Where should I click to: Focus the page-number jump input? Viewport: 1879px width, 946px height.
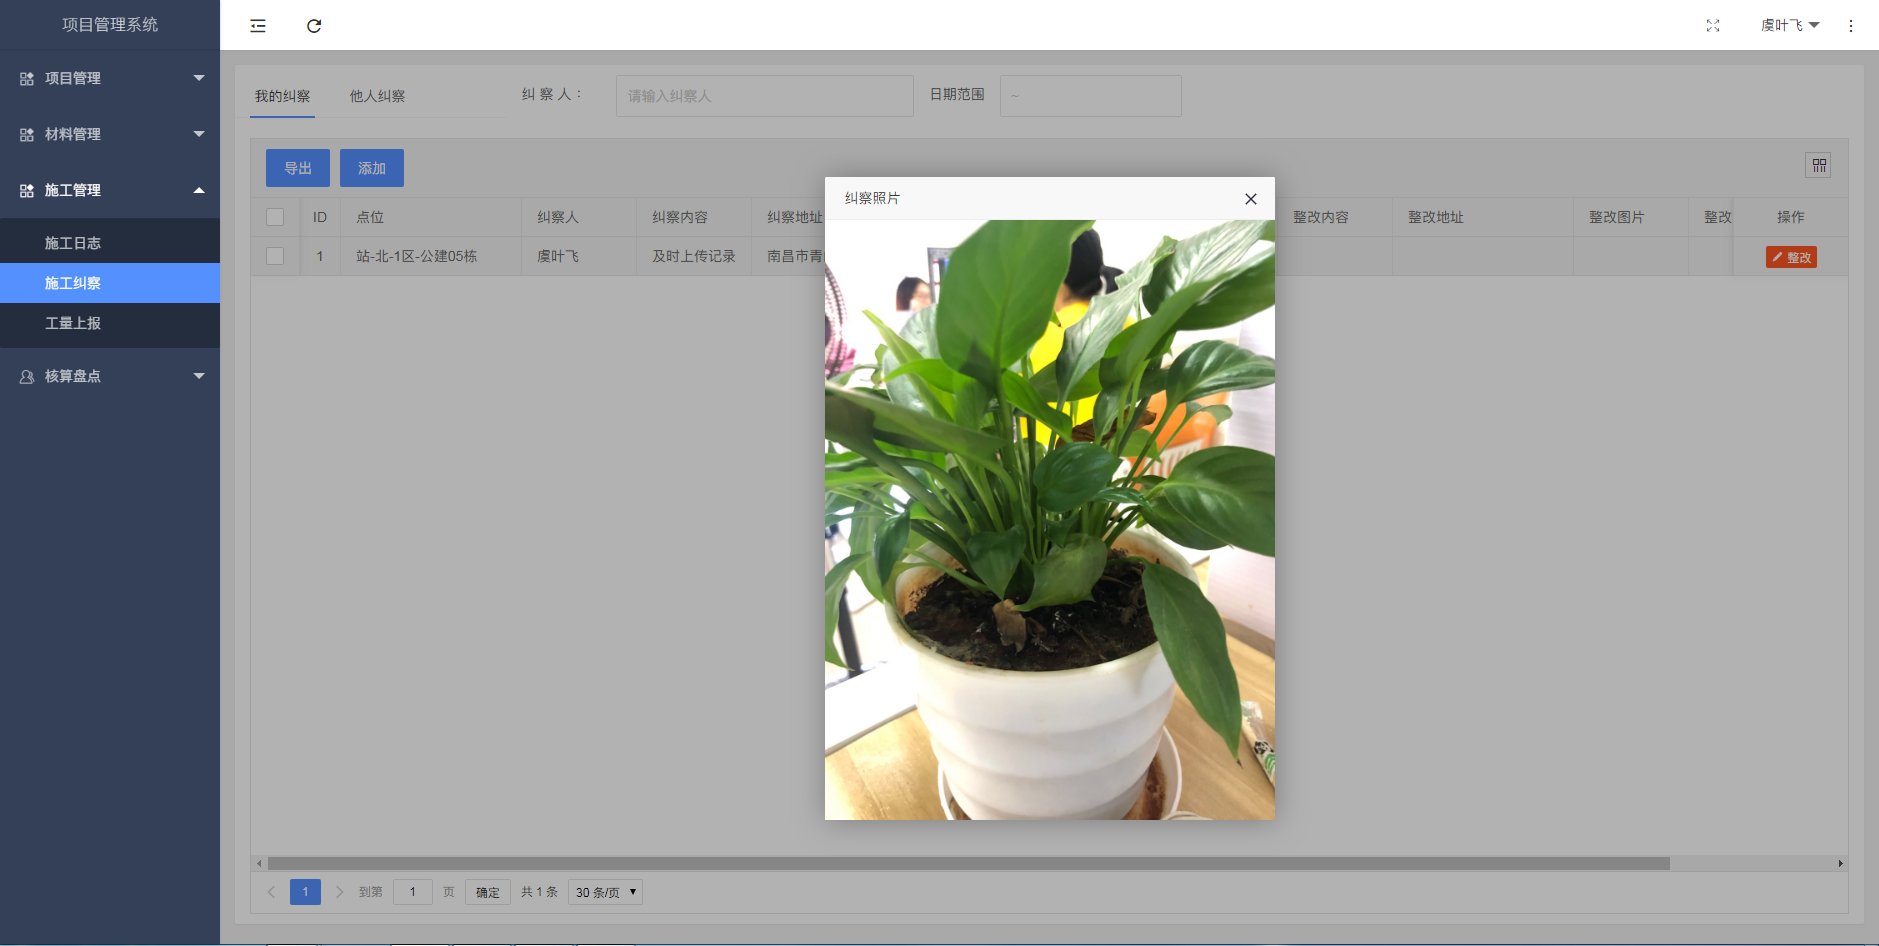tap(413, 892)
